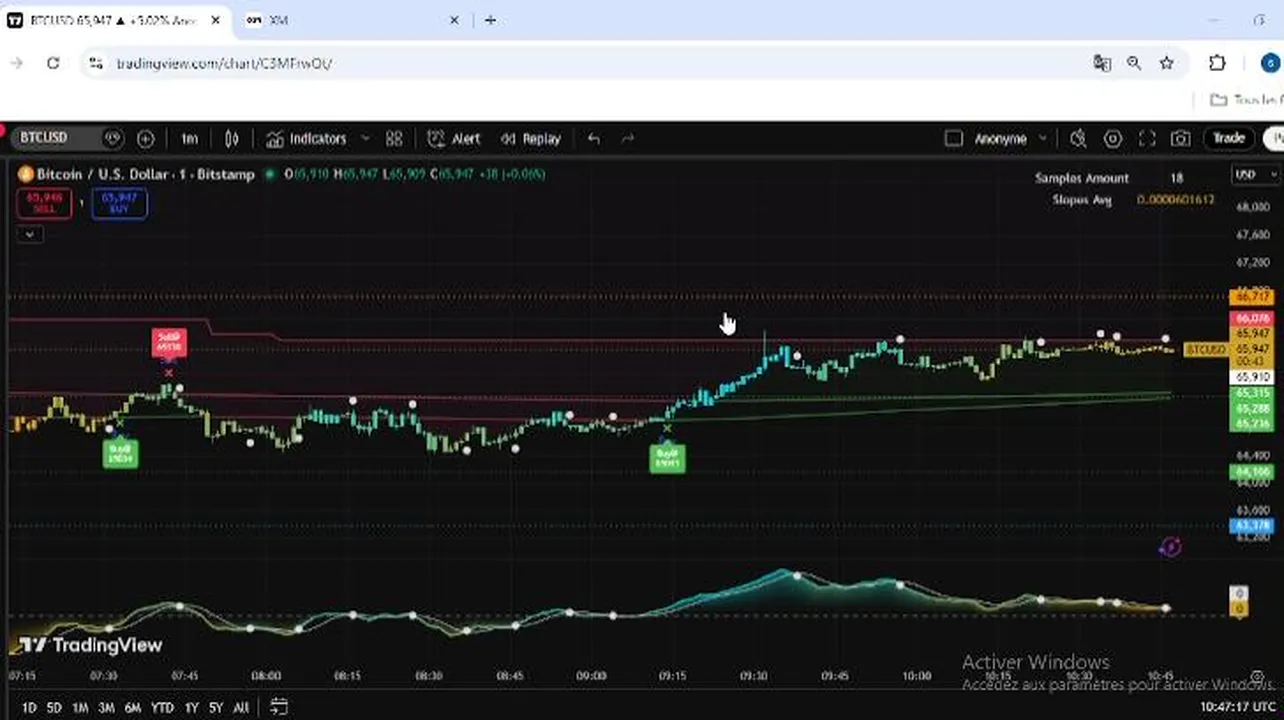Select the All date range
This screenshot has height=720, width=1284.
[241, 707]
